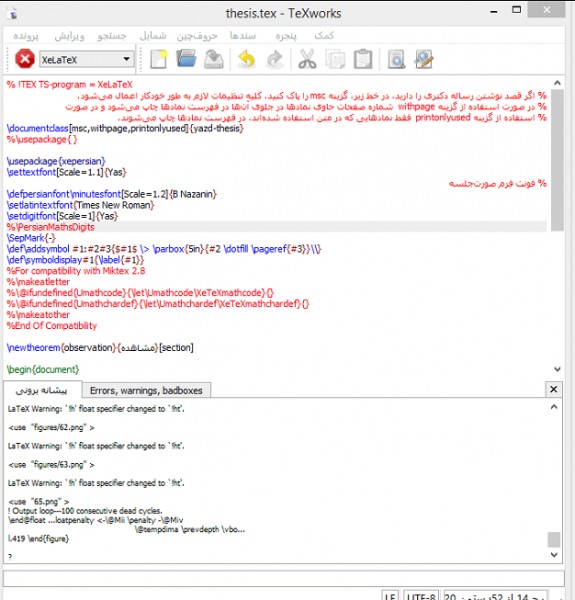Image resolution: width=575 pixels, height=600 pixels.
Task: Undo the last edit with the yellow arrow
Action: (247, 59)
